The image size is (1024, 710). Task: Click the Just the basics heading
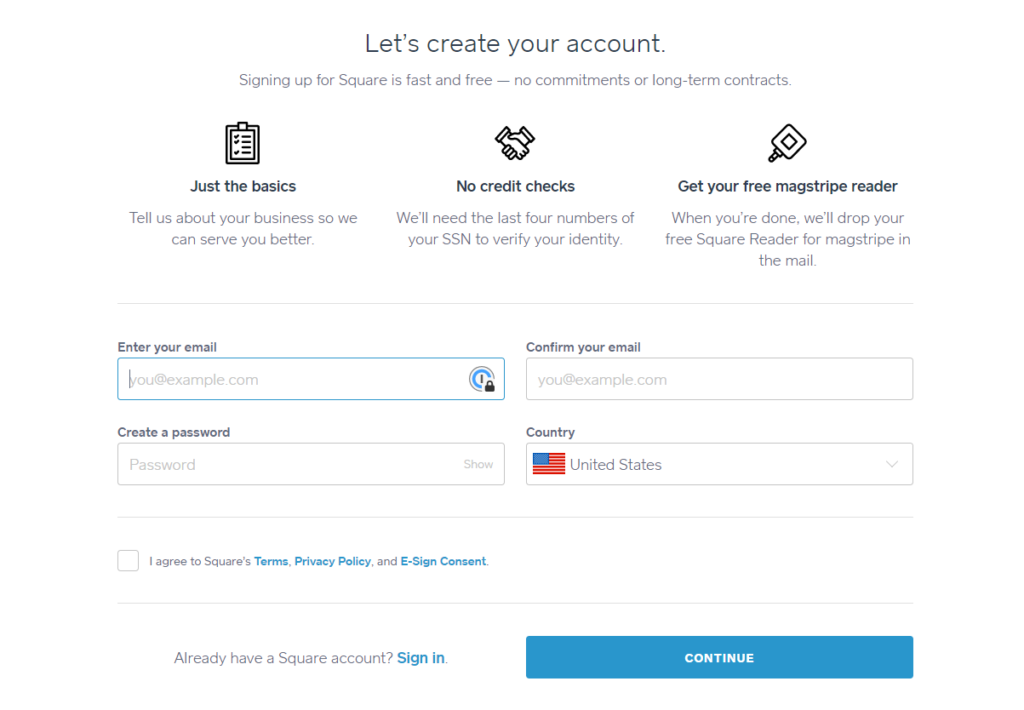tap(243, 186)
